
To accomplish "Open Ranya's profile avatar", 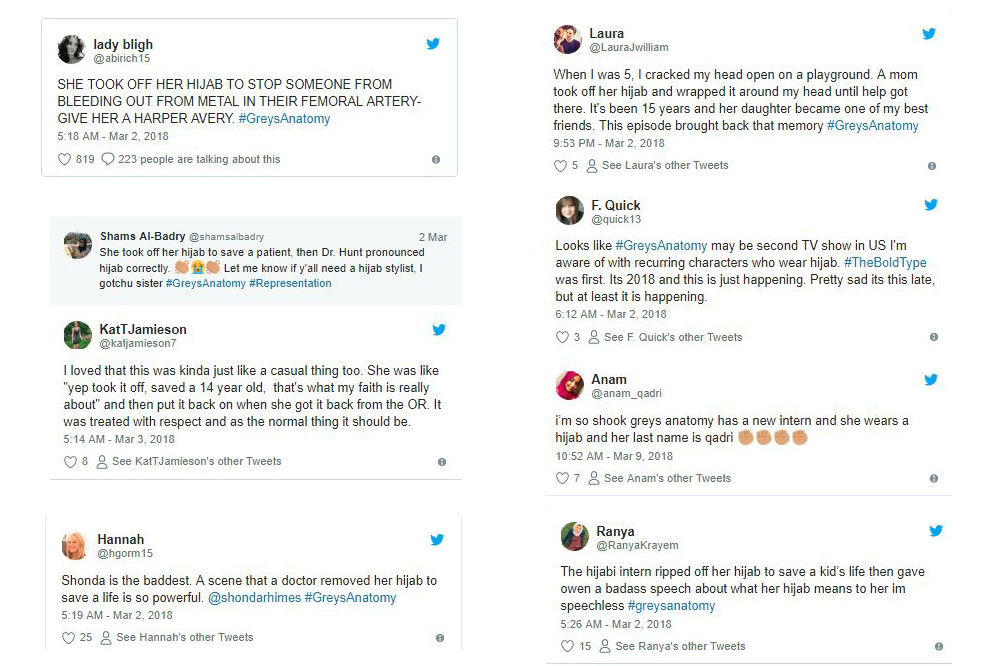I will pyautogui.click(x=575, y=536).
